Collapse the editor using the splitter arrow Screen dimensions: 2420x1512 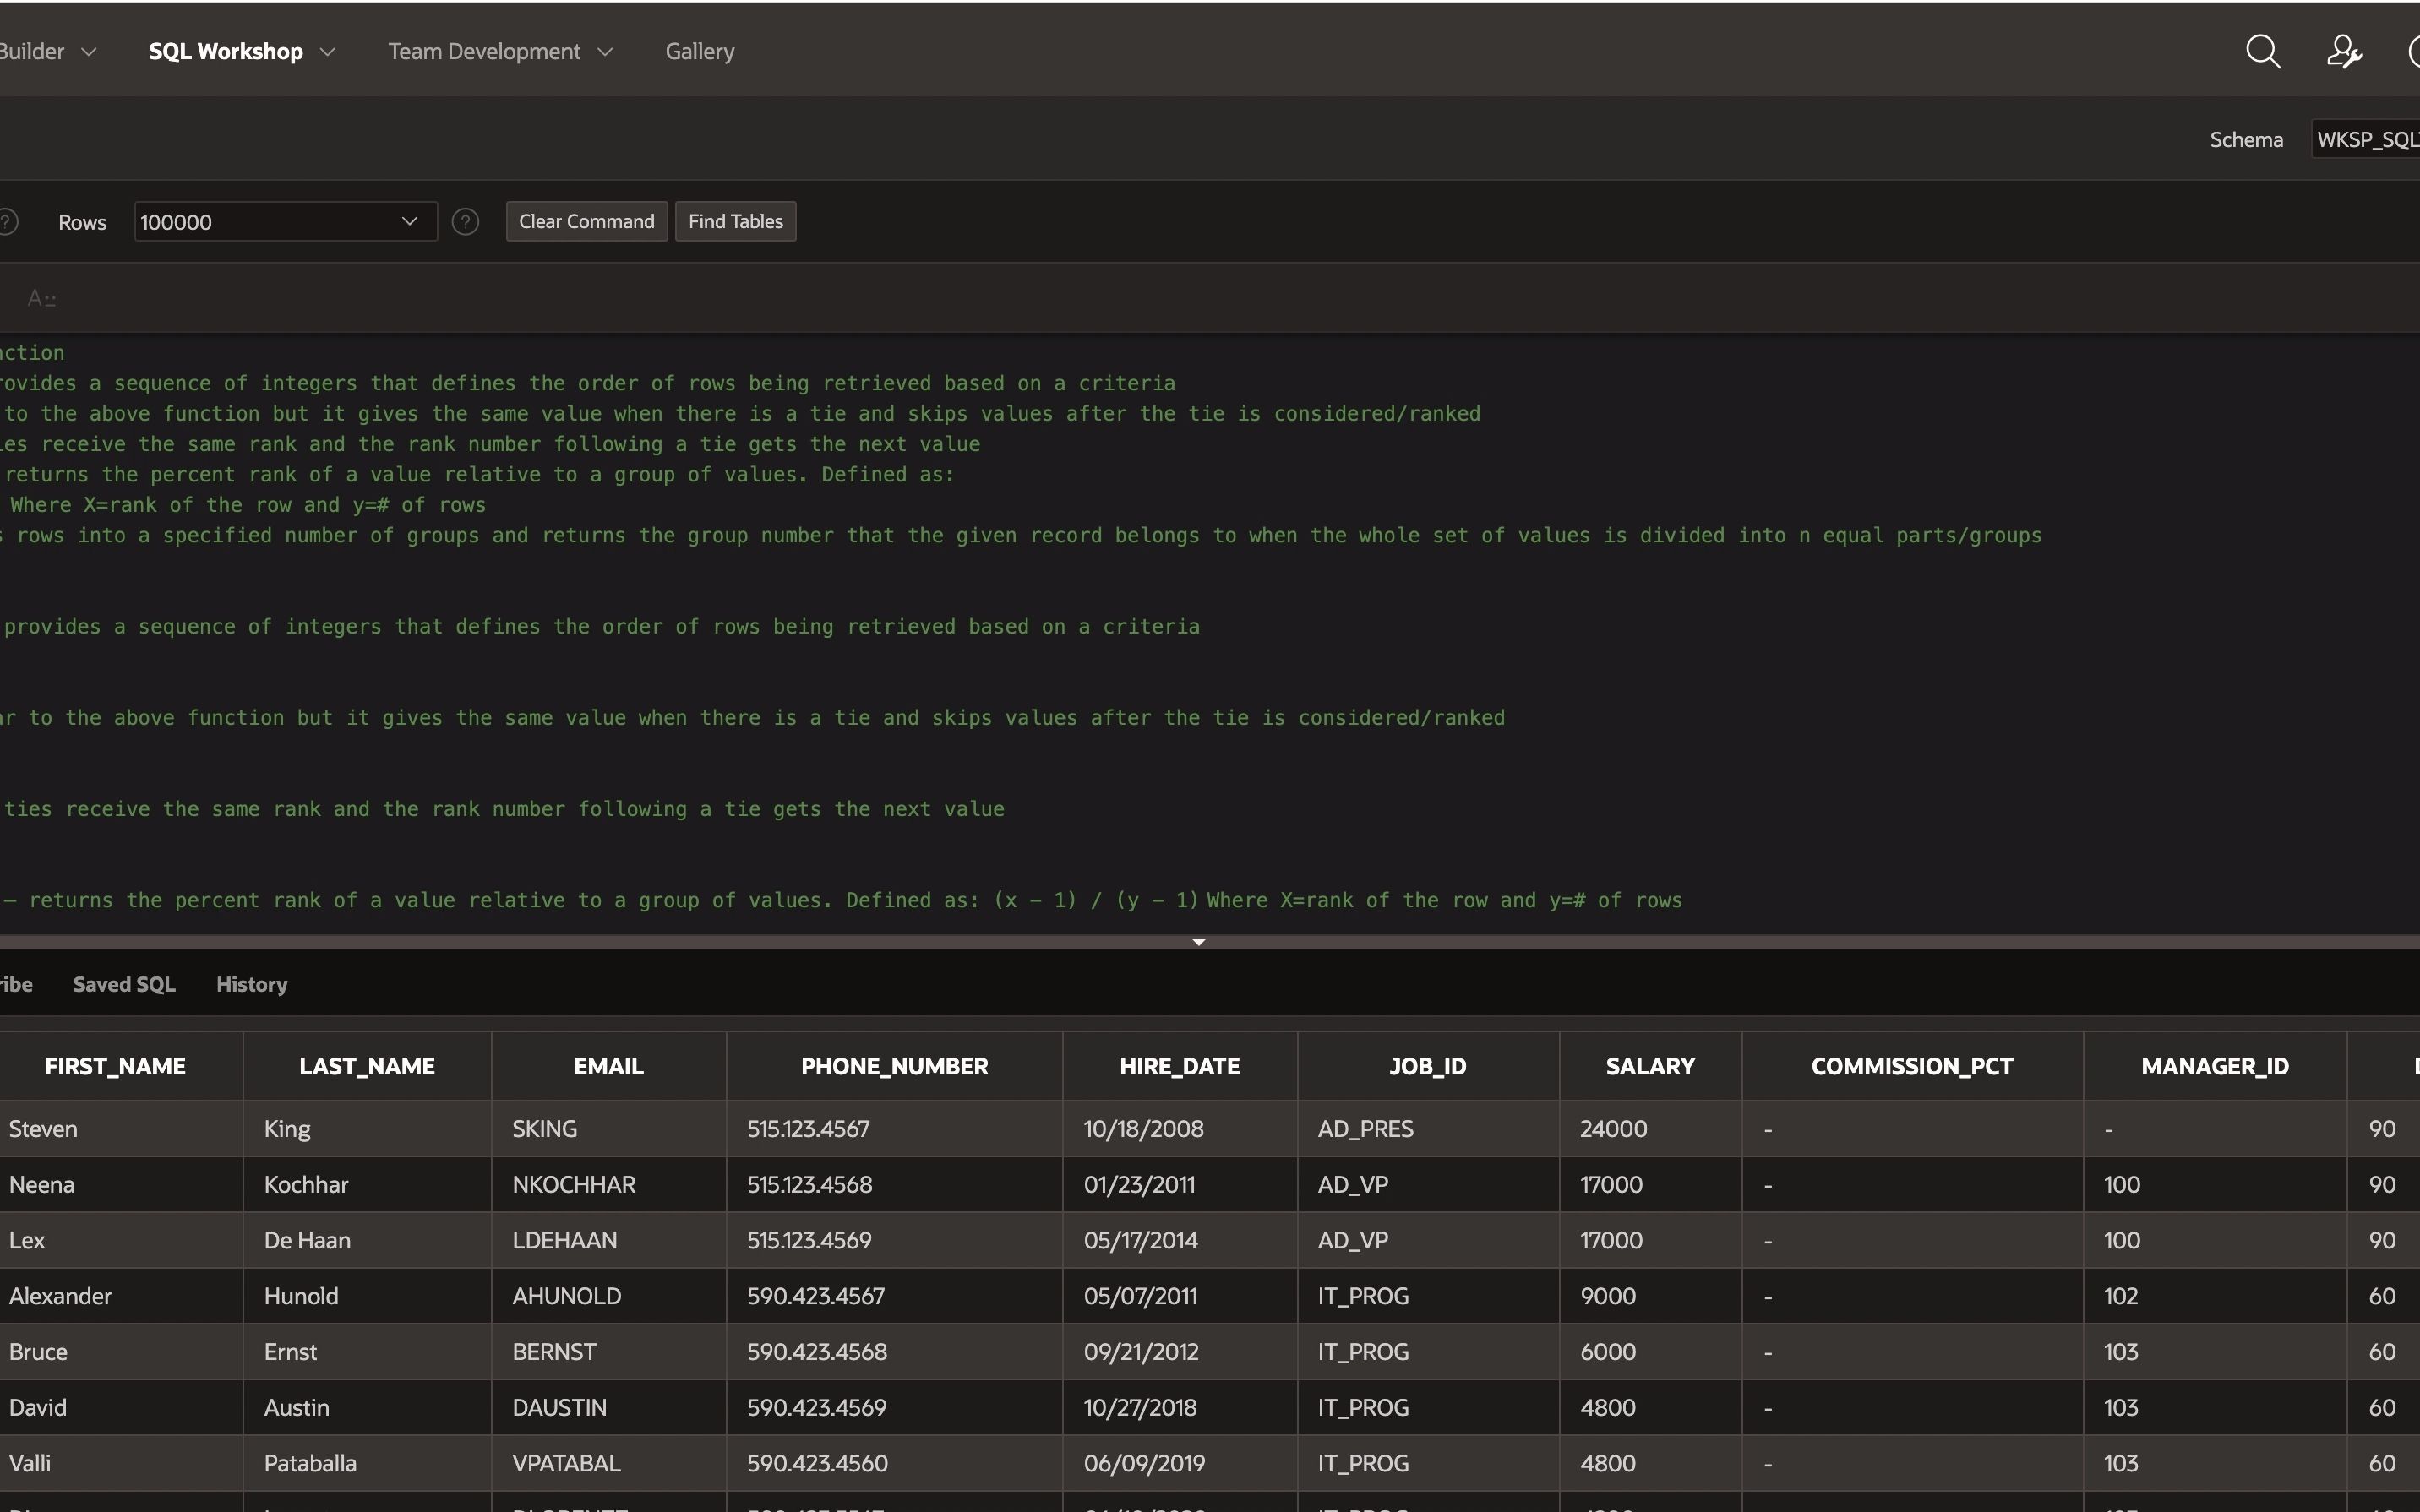click(x=1198, y=942)
